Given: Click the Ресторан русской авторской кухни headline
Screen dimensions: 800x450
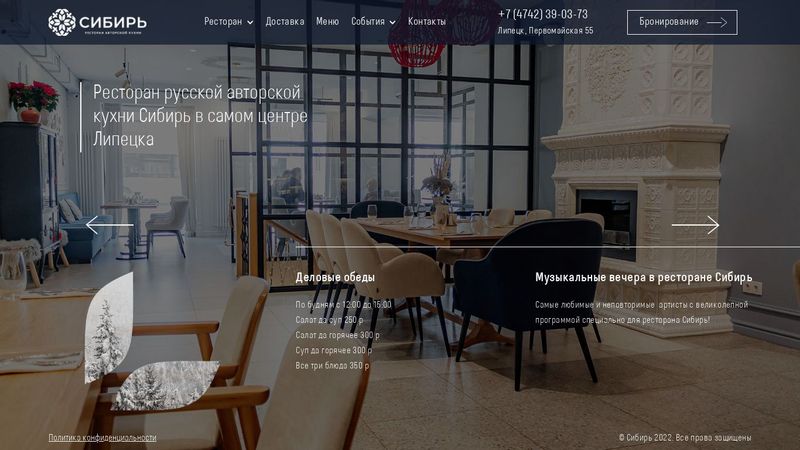Looking at the screenshot, I should [200, 116].
